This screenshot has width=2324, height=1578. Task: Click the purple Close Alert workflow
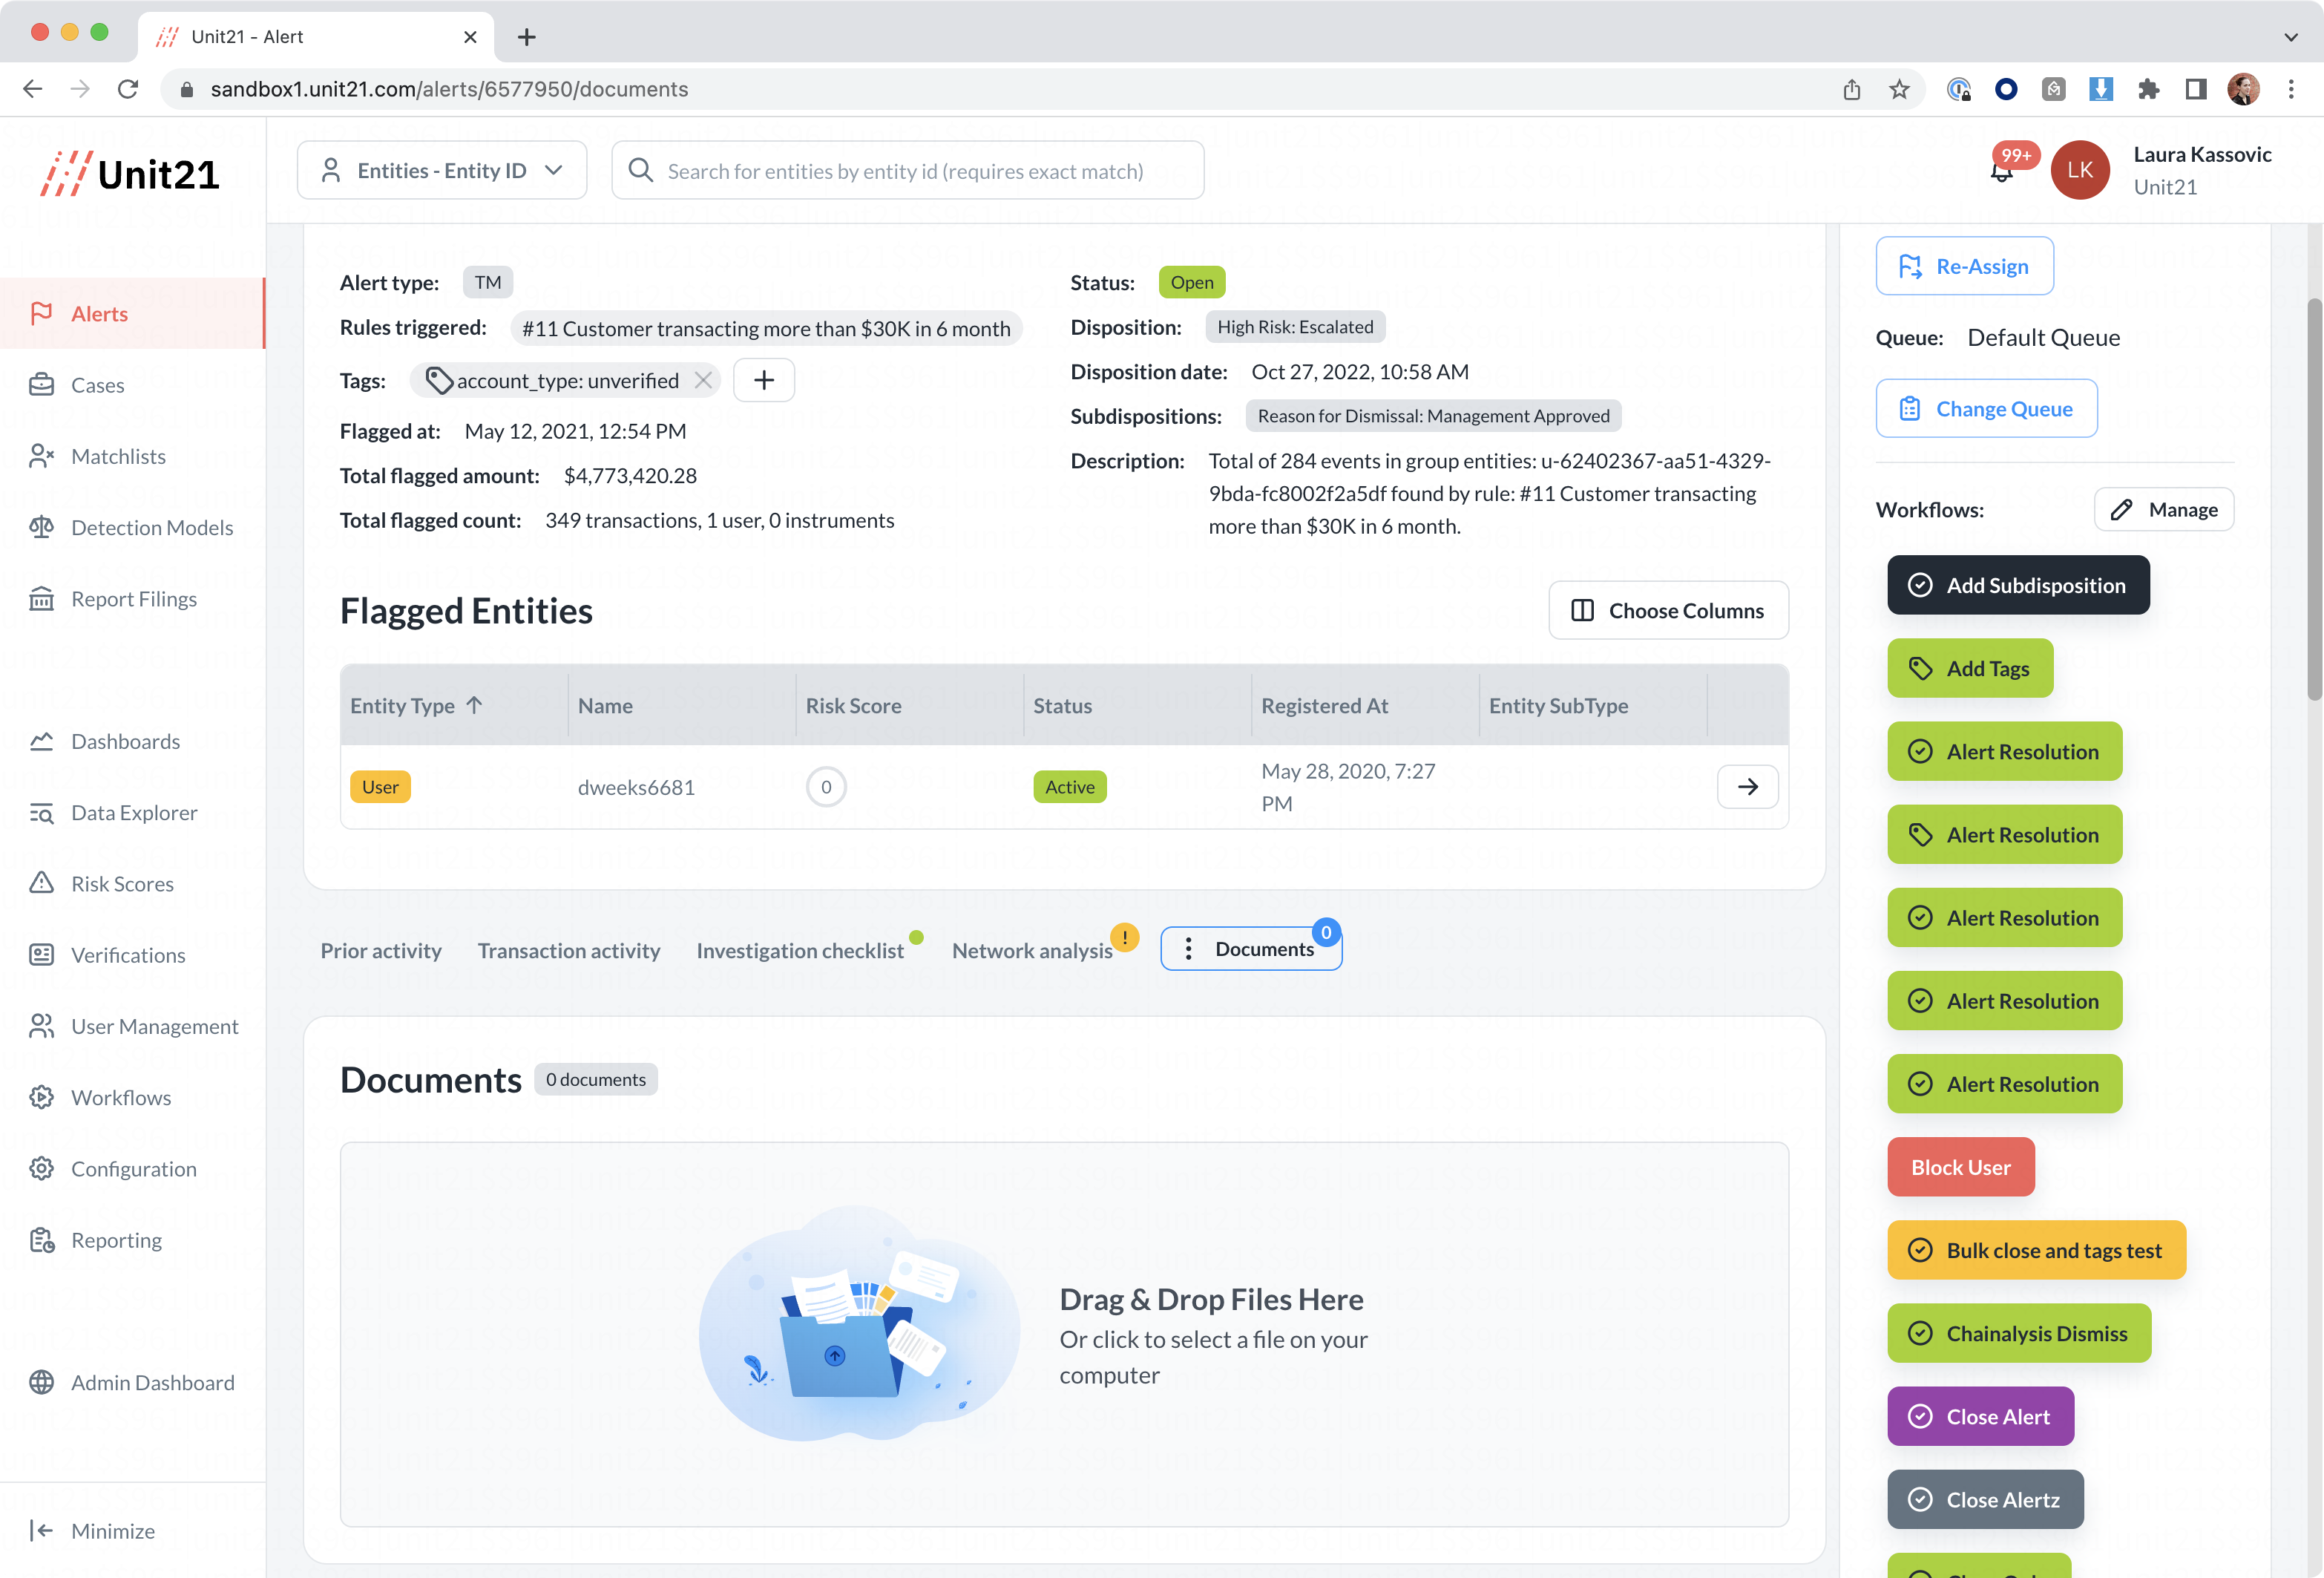[1980, 1415]
